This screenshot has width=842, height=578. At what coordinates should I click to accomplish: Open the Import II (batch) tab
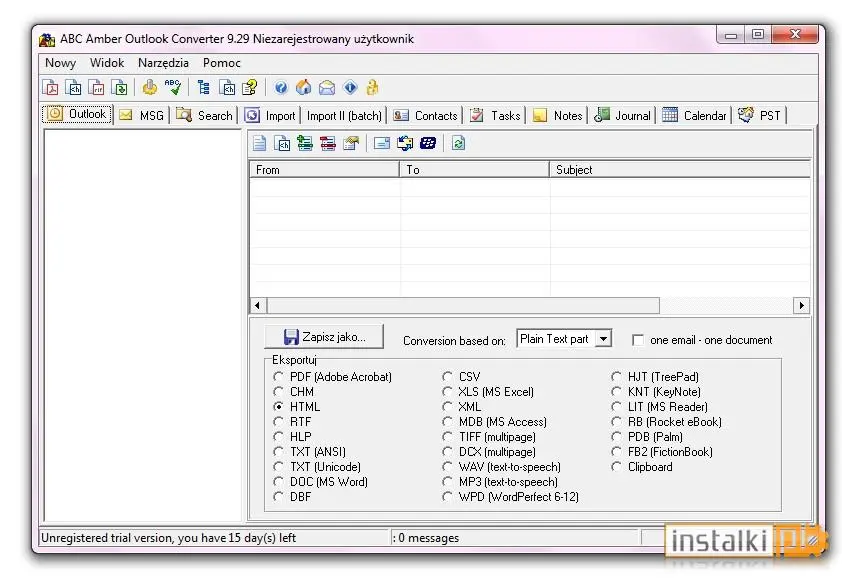(344, 115)
